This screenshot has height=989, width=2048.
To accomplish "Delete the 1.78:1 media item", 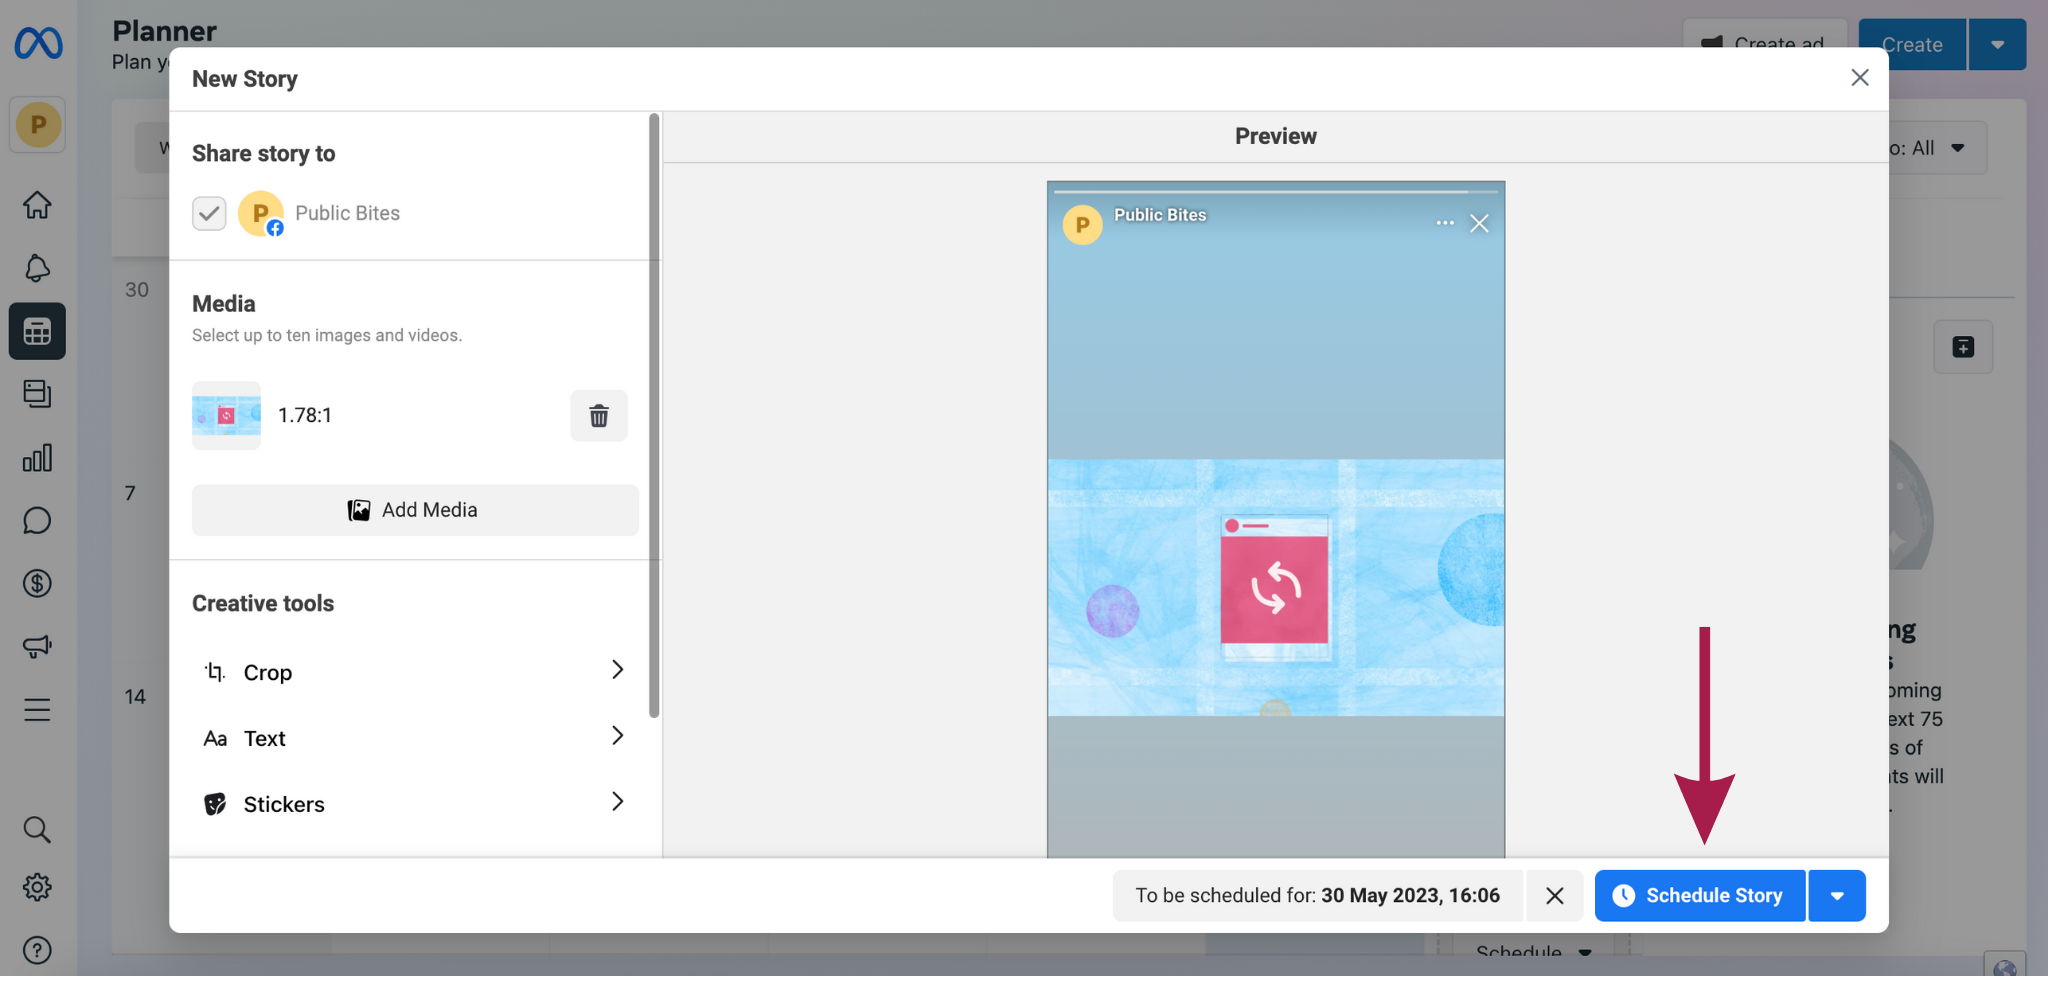I will coord(598,416).
